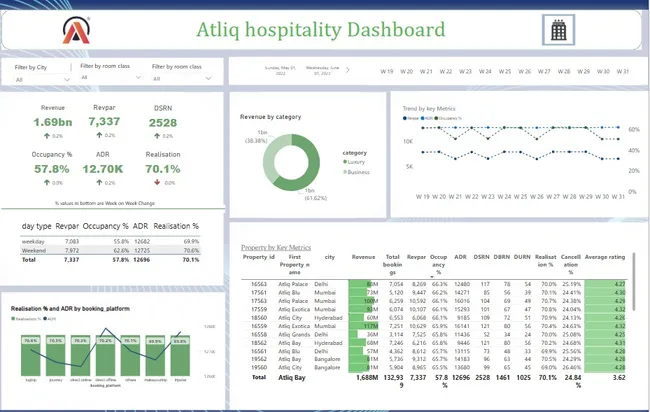Select week W 20 in slicer
This screenshot has height=412, width=650.
406,71
